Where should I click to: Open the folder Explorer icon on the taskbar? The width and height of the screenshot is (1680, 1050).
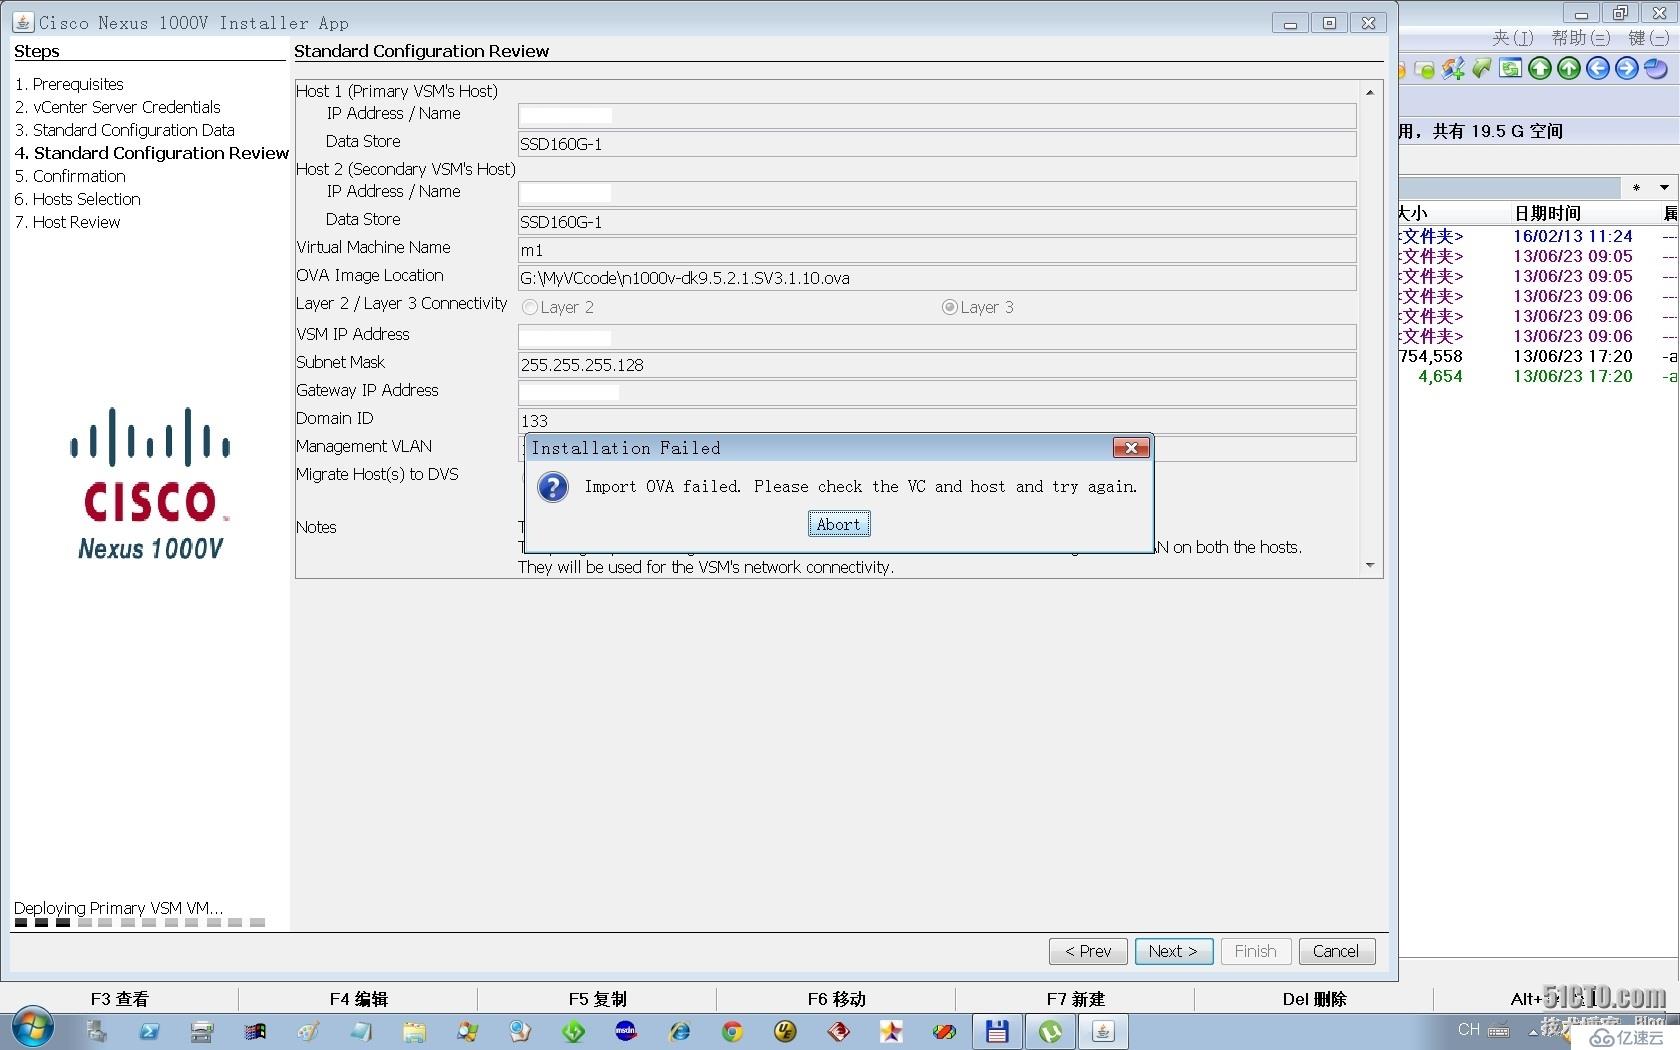(x=414, y=1031)
